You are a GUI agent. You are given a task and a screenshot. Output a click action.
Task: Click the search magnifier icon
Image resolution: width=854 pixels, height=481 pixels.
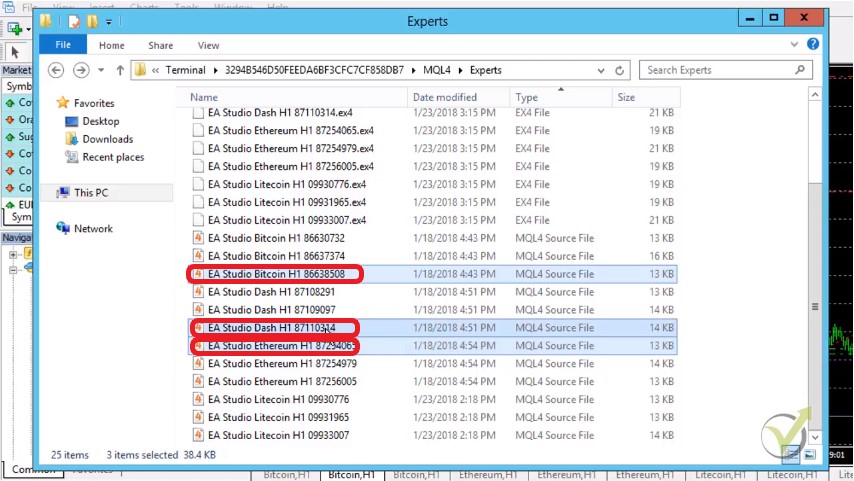click(x=800, y=70)
